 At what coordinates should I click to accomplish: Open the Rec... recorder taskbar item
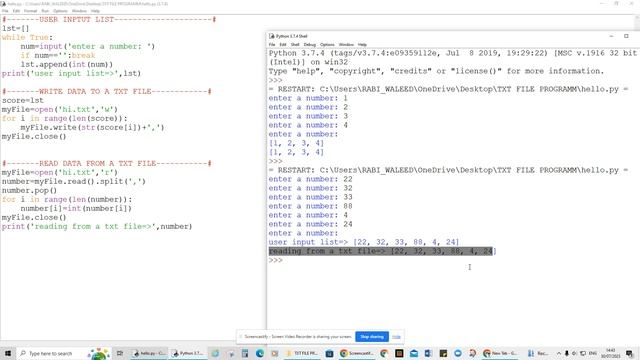tap(538, 353)
